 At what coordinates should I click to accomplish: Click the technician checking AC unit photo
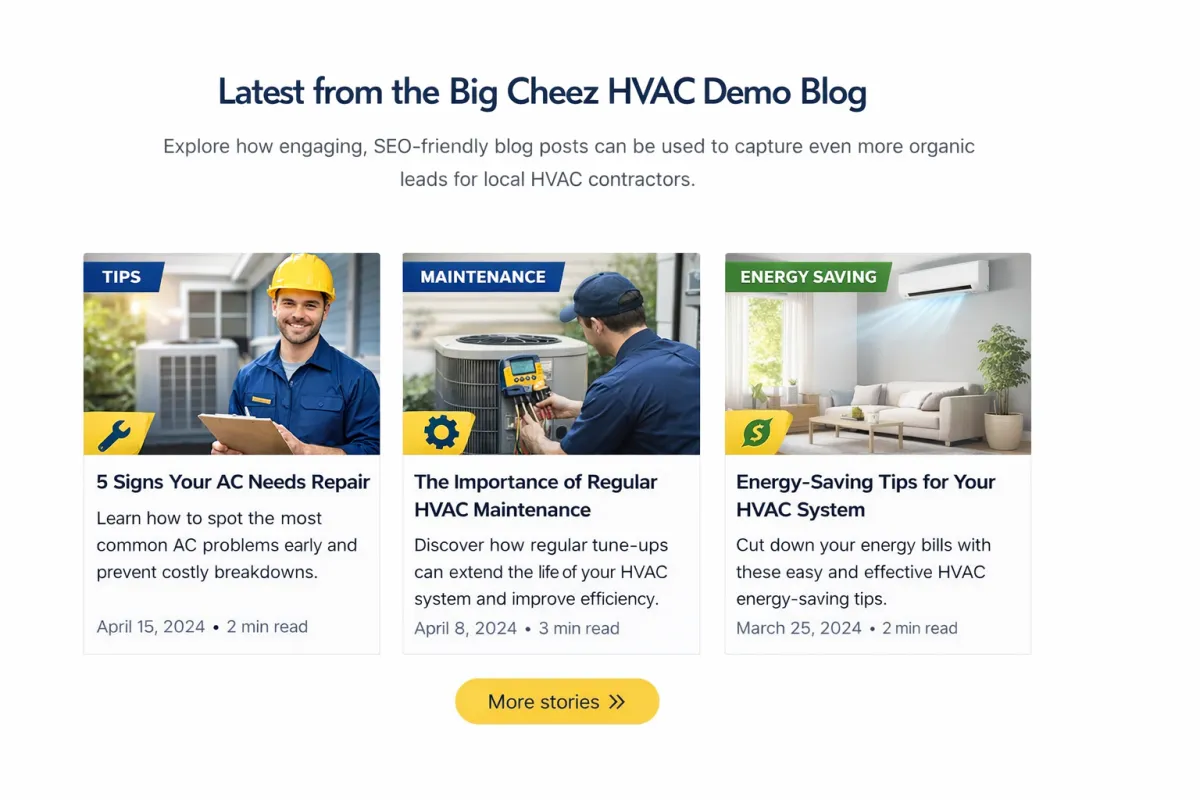pos(551,354)
